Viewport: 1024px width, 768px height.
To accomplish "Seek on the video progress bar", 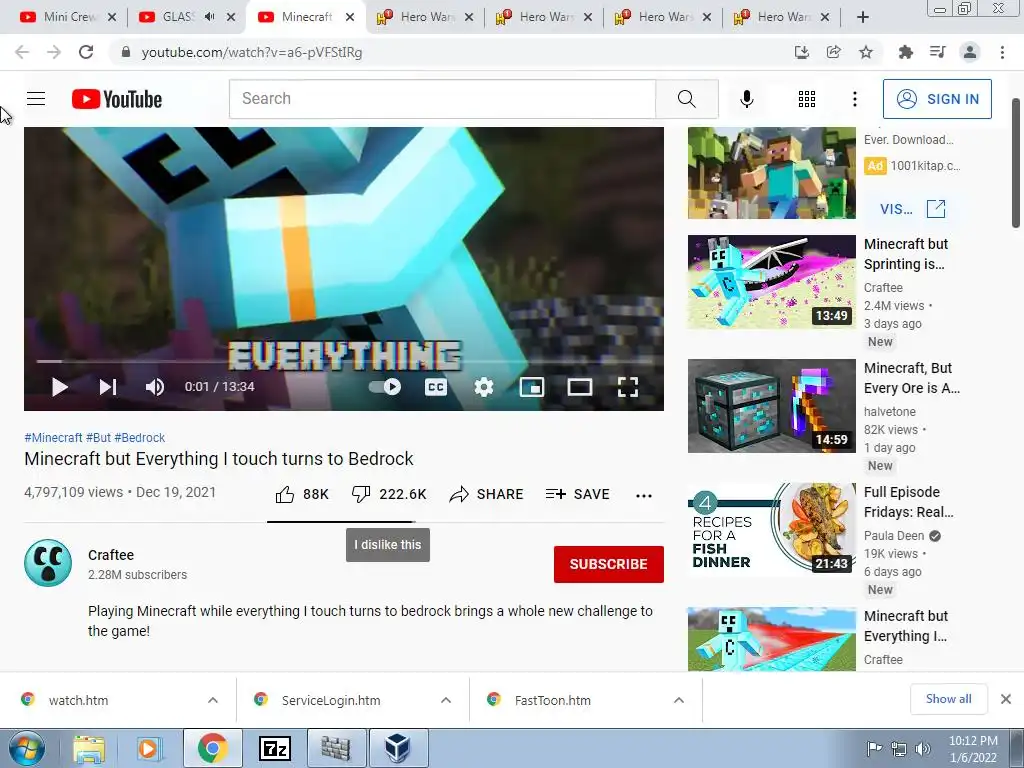I will (344, 360).
